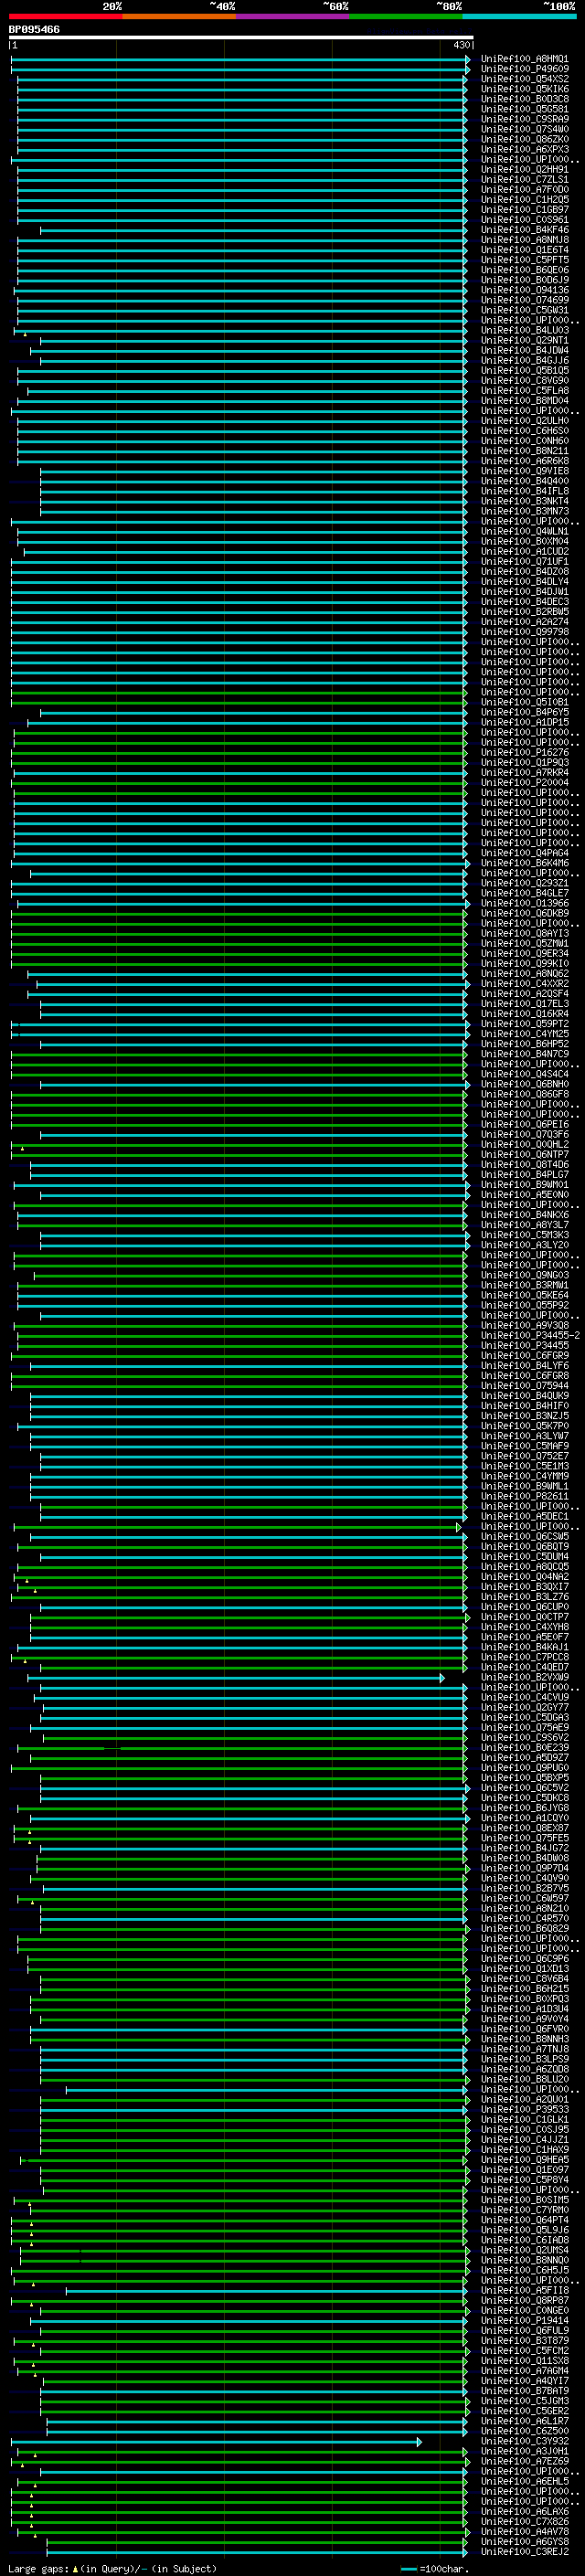The image size is (585, 2576).
Task: Click arrowhead ending the B2VXW9 alignment bar
Action: [442, 1678]
